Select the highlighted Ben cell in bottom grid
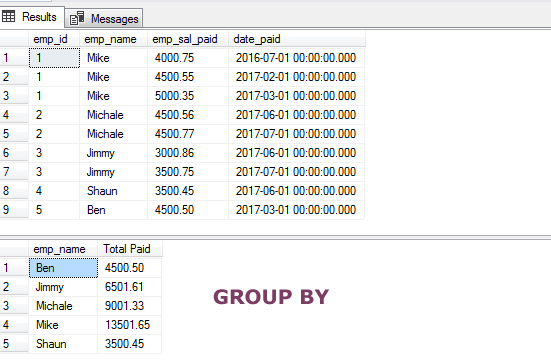The width and height of the screenshot is (551, 361). [63, 268]
